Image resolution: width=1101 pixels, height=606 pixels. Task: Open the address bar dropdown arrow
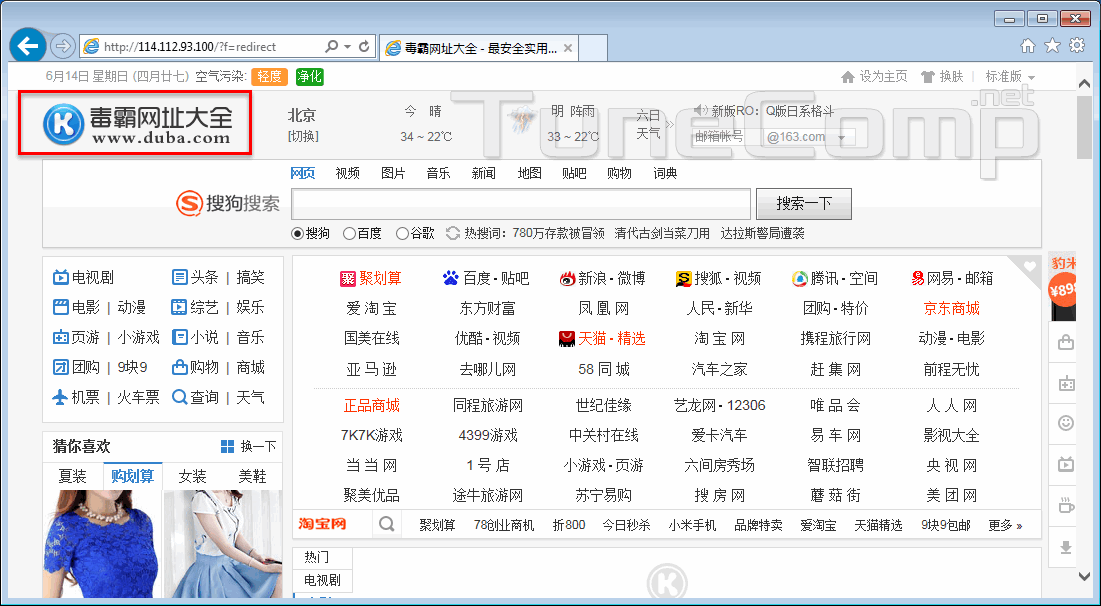(348, 46)
